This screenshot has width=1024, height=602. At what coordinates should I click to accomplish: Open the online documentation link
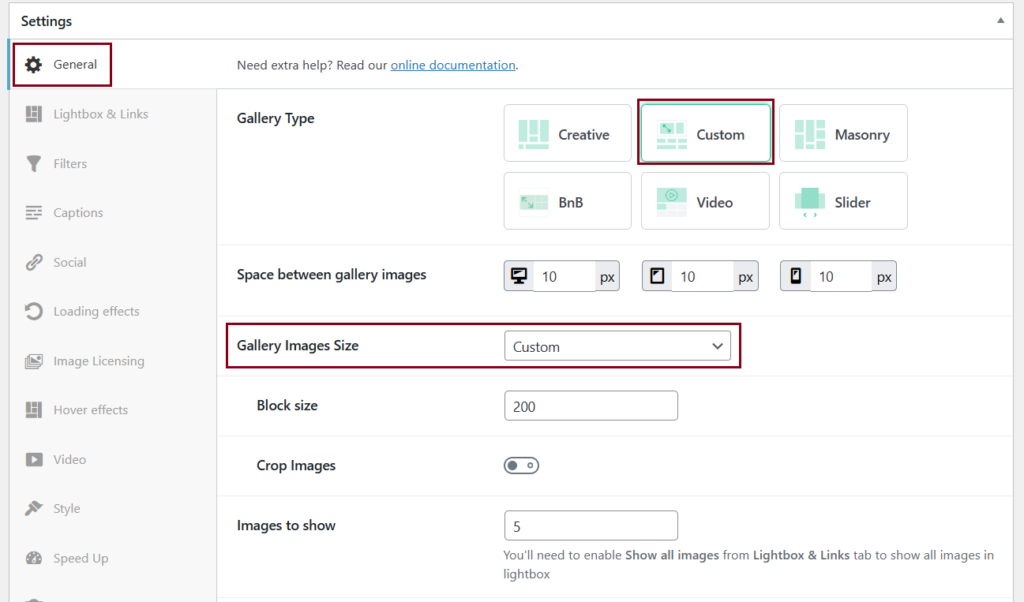pyautogui.click(x=453, y=64)
